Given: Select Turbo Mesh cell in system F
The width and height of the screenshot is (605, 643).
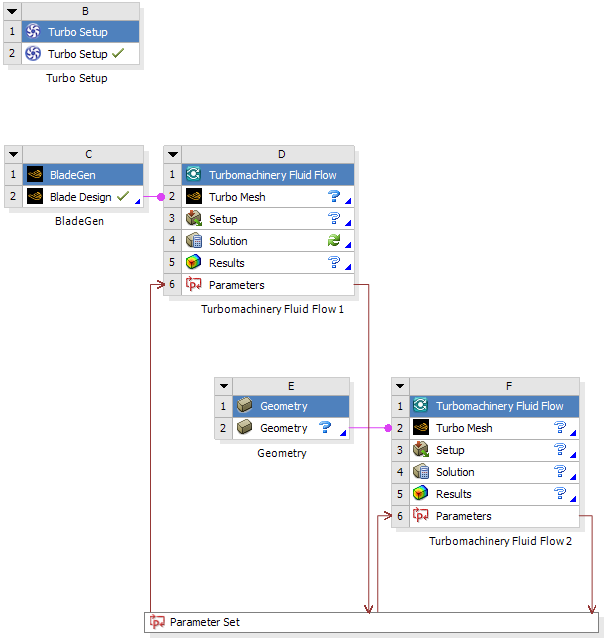Looking at the screenshot, I should 494,428.
